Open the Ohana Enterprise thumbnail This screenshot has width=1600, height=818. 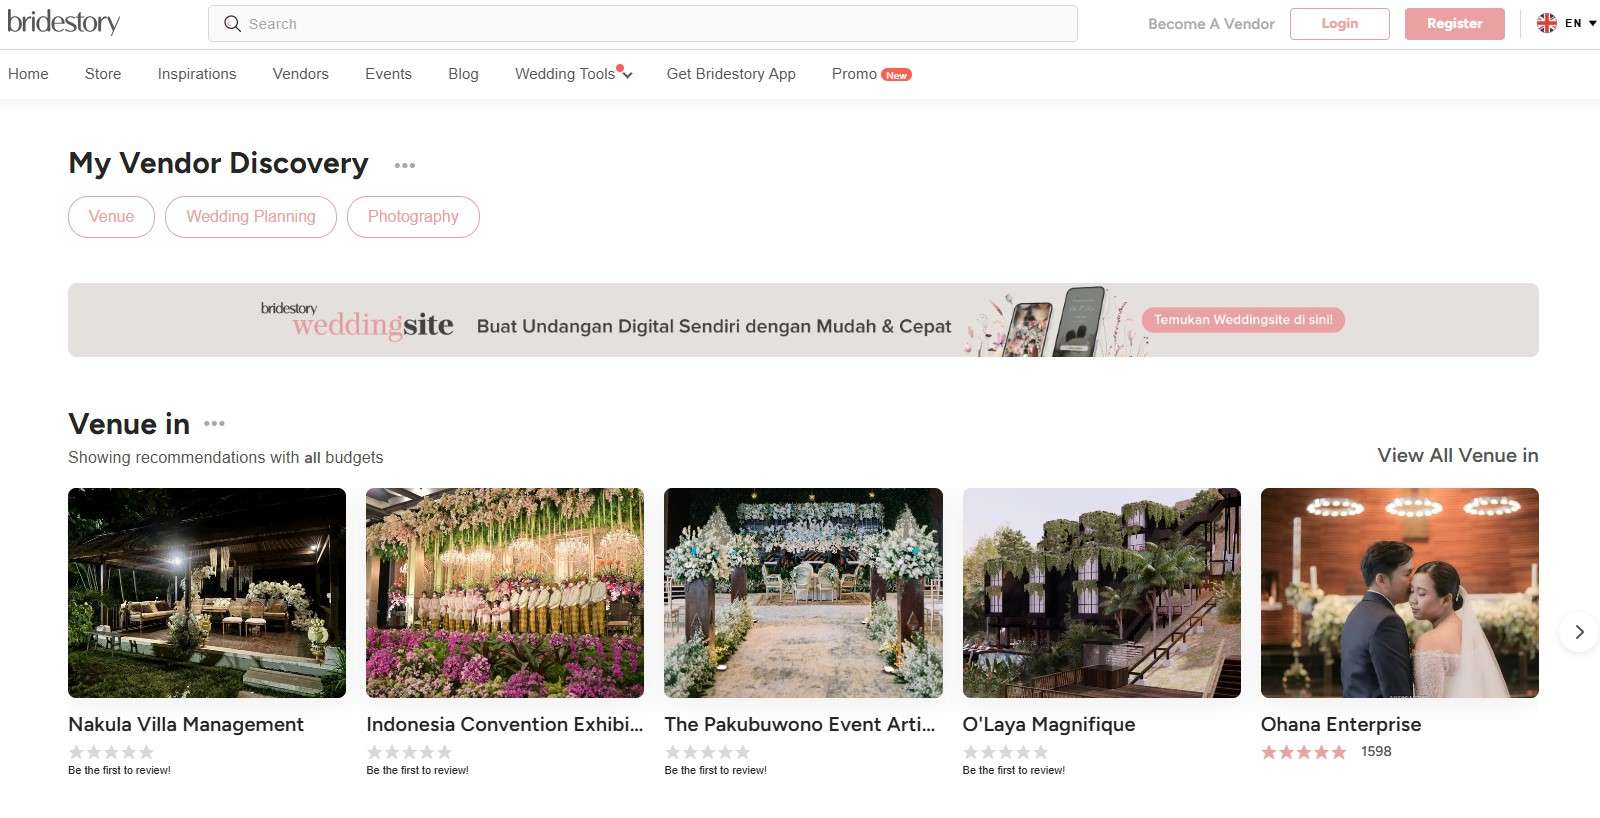pyautogui.click(x=1399, y=593)
